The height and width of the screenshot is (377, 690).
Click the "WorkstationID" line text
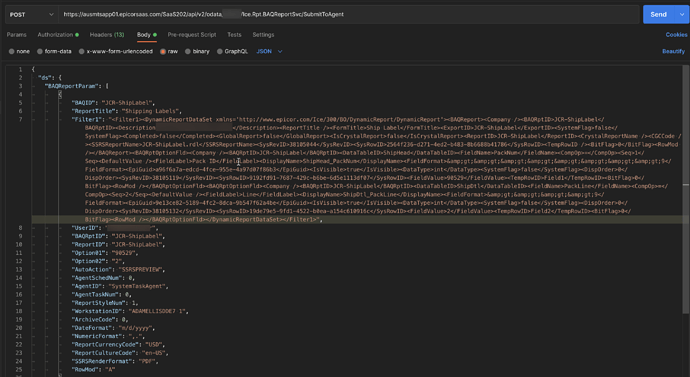pyautogui.click(x=130, y=311)
